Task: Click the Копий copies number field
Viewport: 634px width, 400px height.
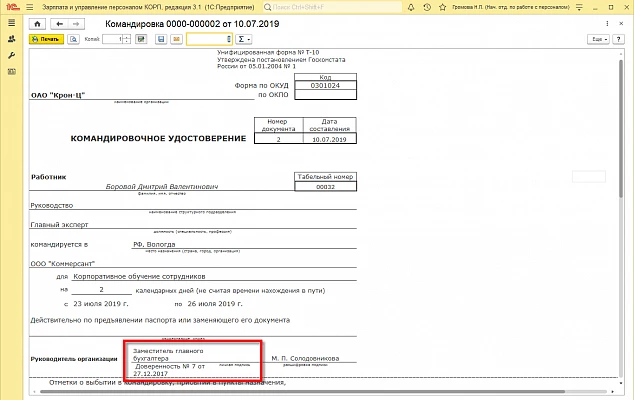Action: point(113,39)
